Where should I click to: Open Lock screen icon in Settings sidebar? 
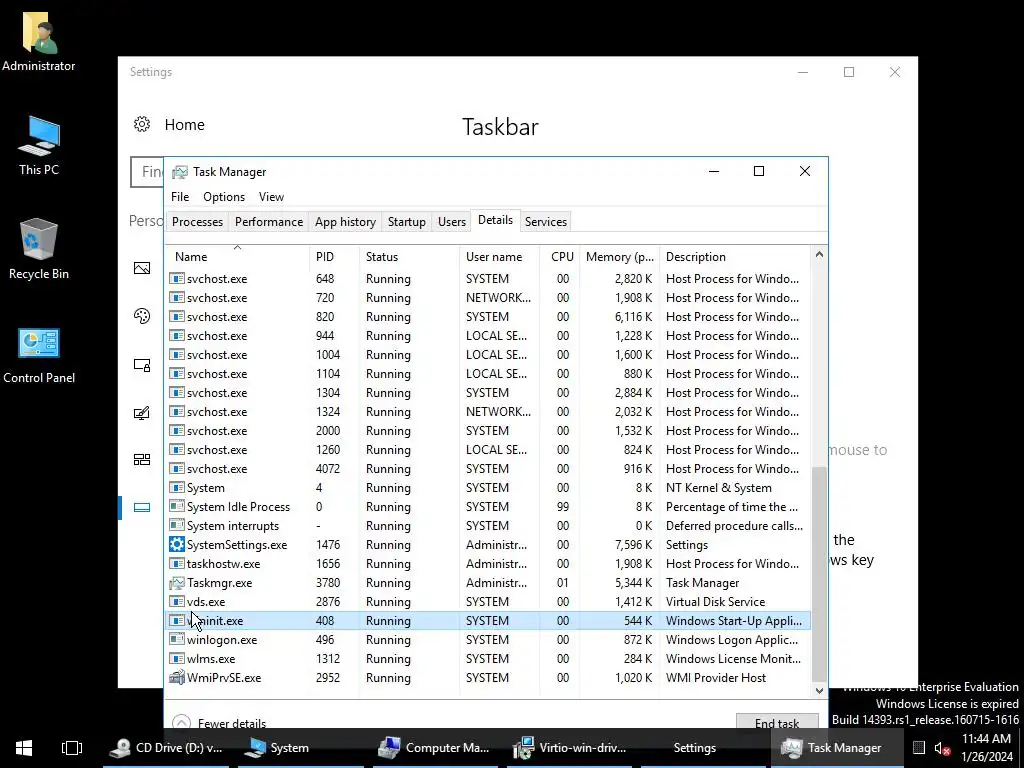click(142, 365)
